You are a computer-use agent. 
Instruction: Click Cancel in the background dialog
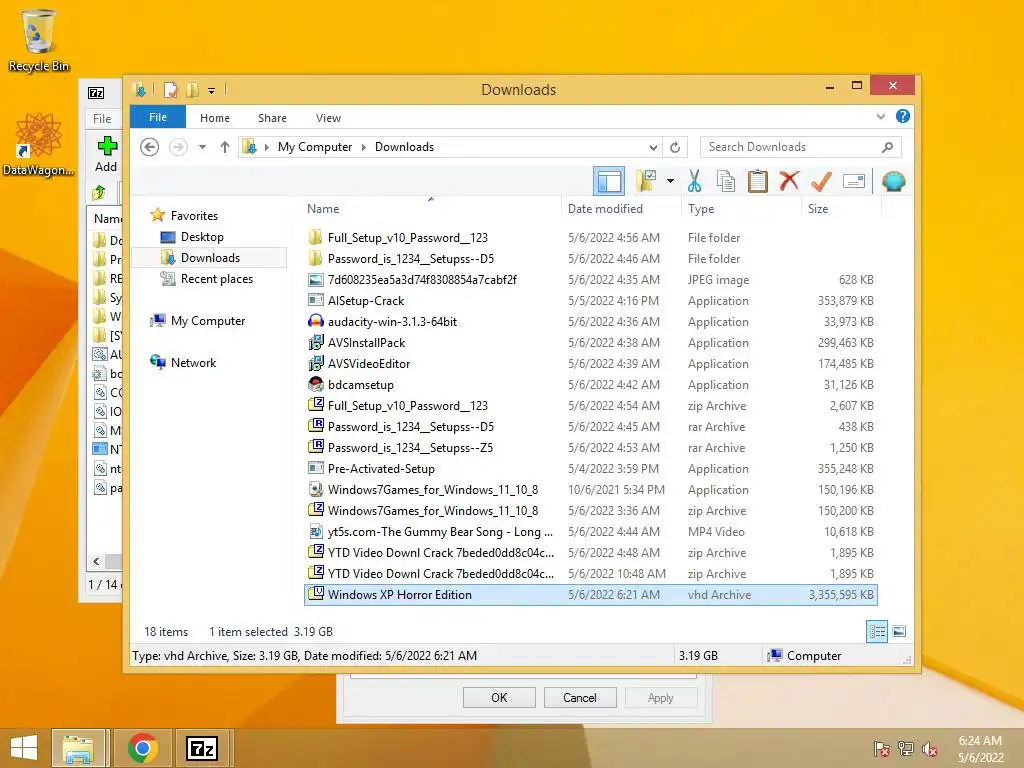579,697
